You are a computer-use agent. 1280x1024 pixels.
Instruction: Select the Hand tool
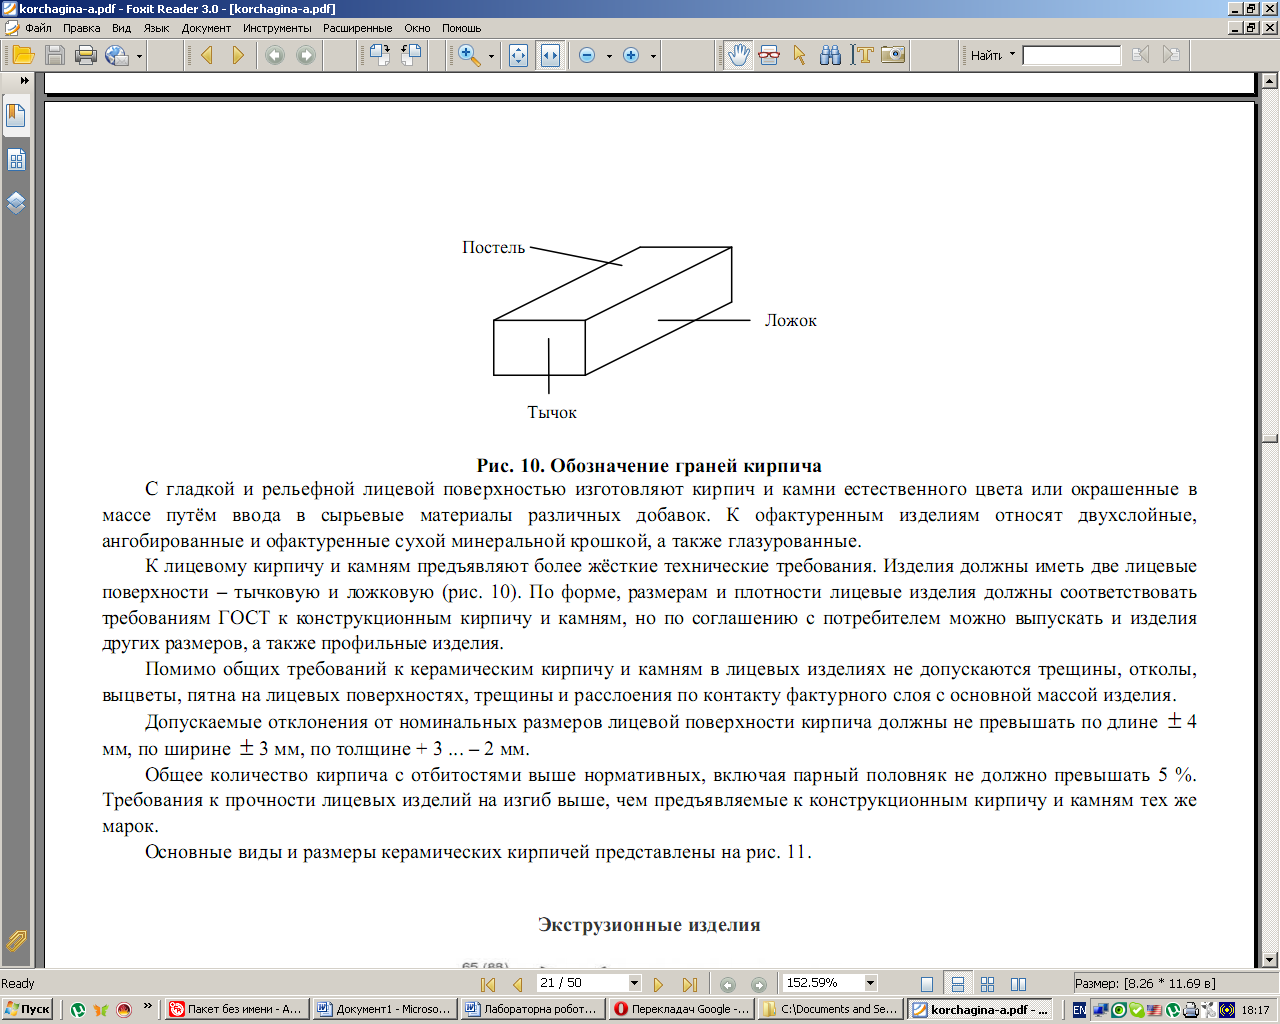(738, 55)
